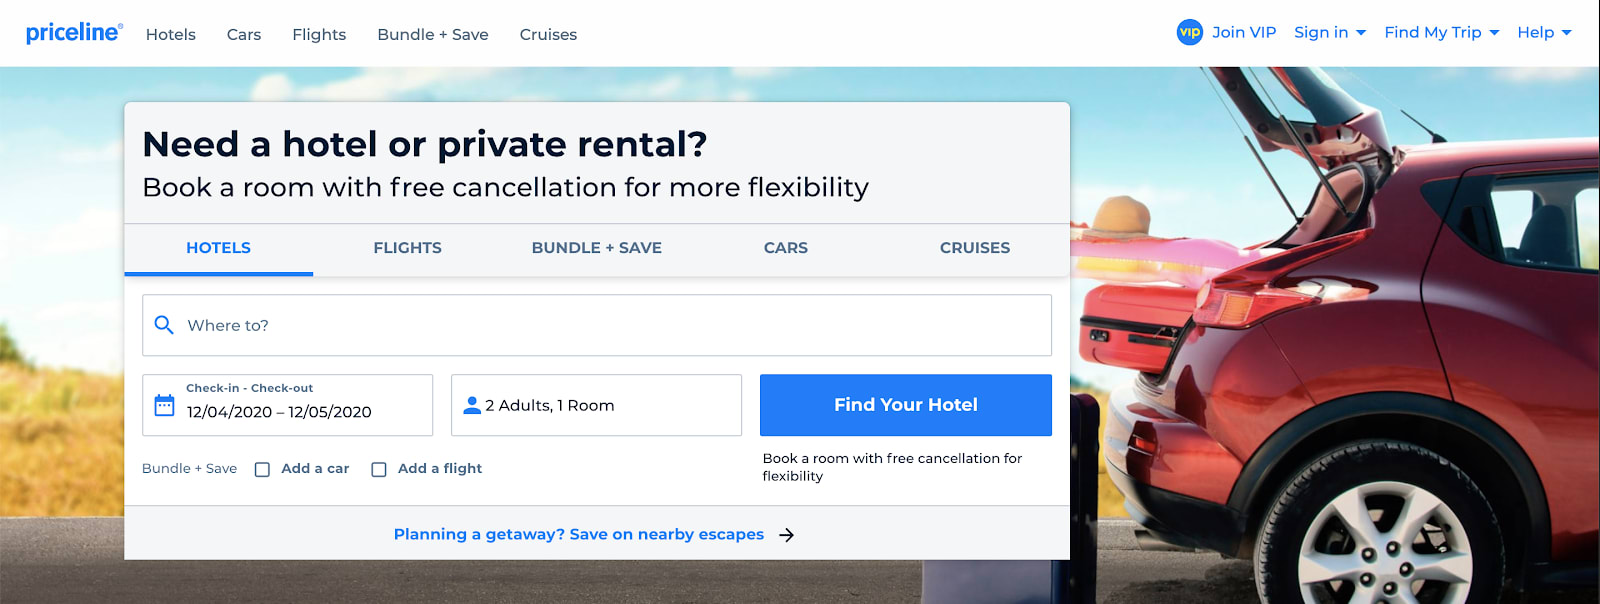This screenshot has width=1600, height=604.
Task: Switch to the CRUISES tab
Action: (x=974, y=248)
